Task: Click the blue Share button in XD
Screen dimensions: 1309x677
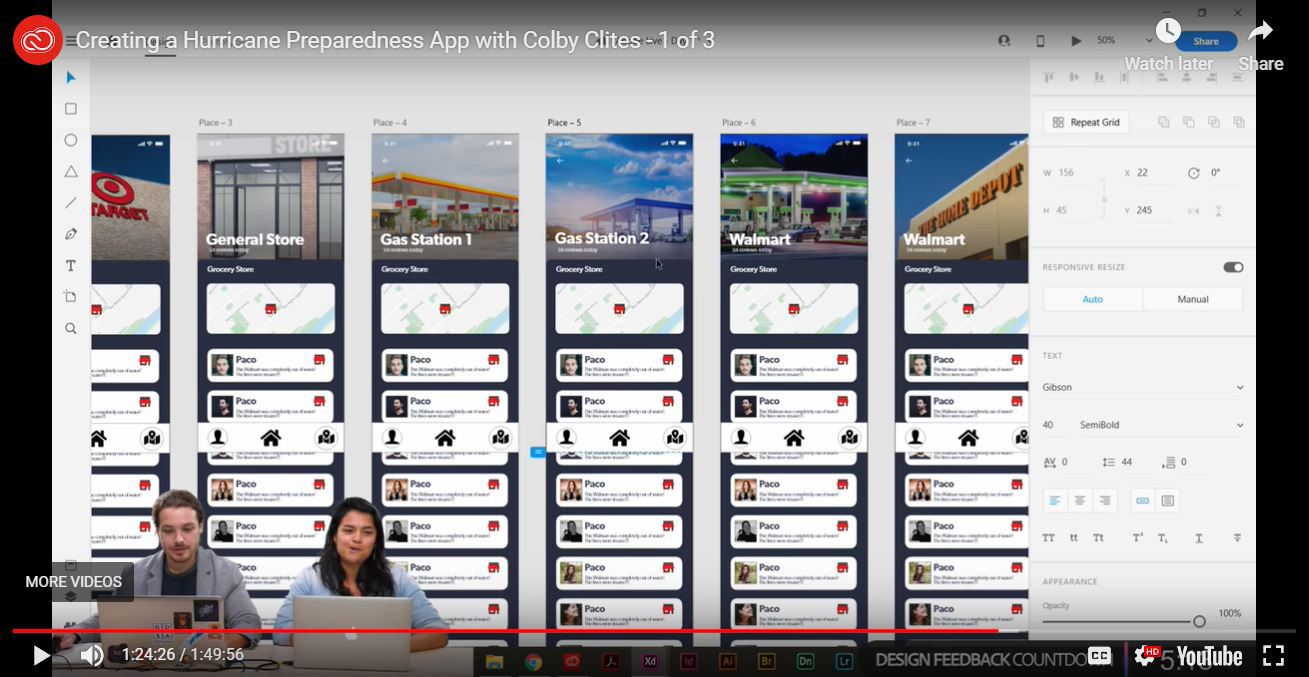Action: [1206, 41]
